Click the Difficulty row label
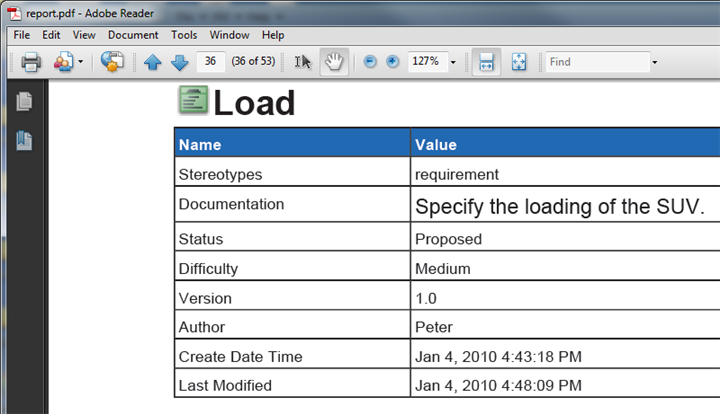The image size is (720, 414). coord(208,269)
